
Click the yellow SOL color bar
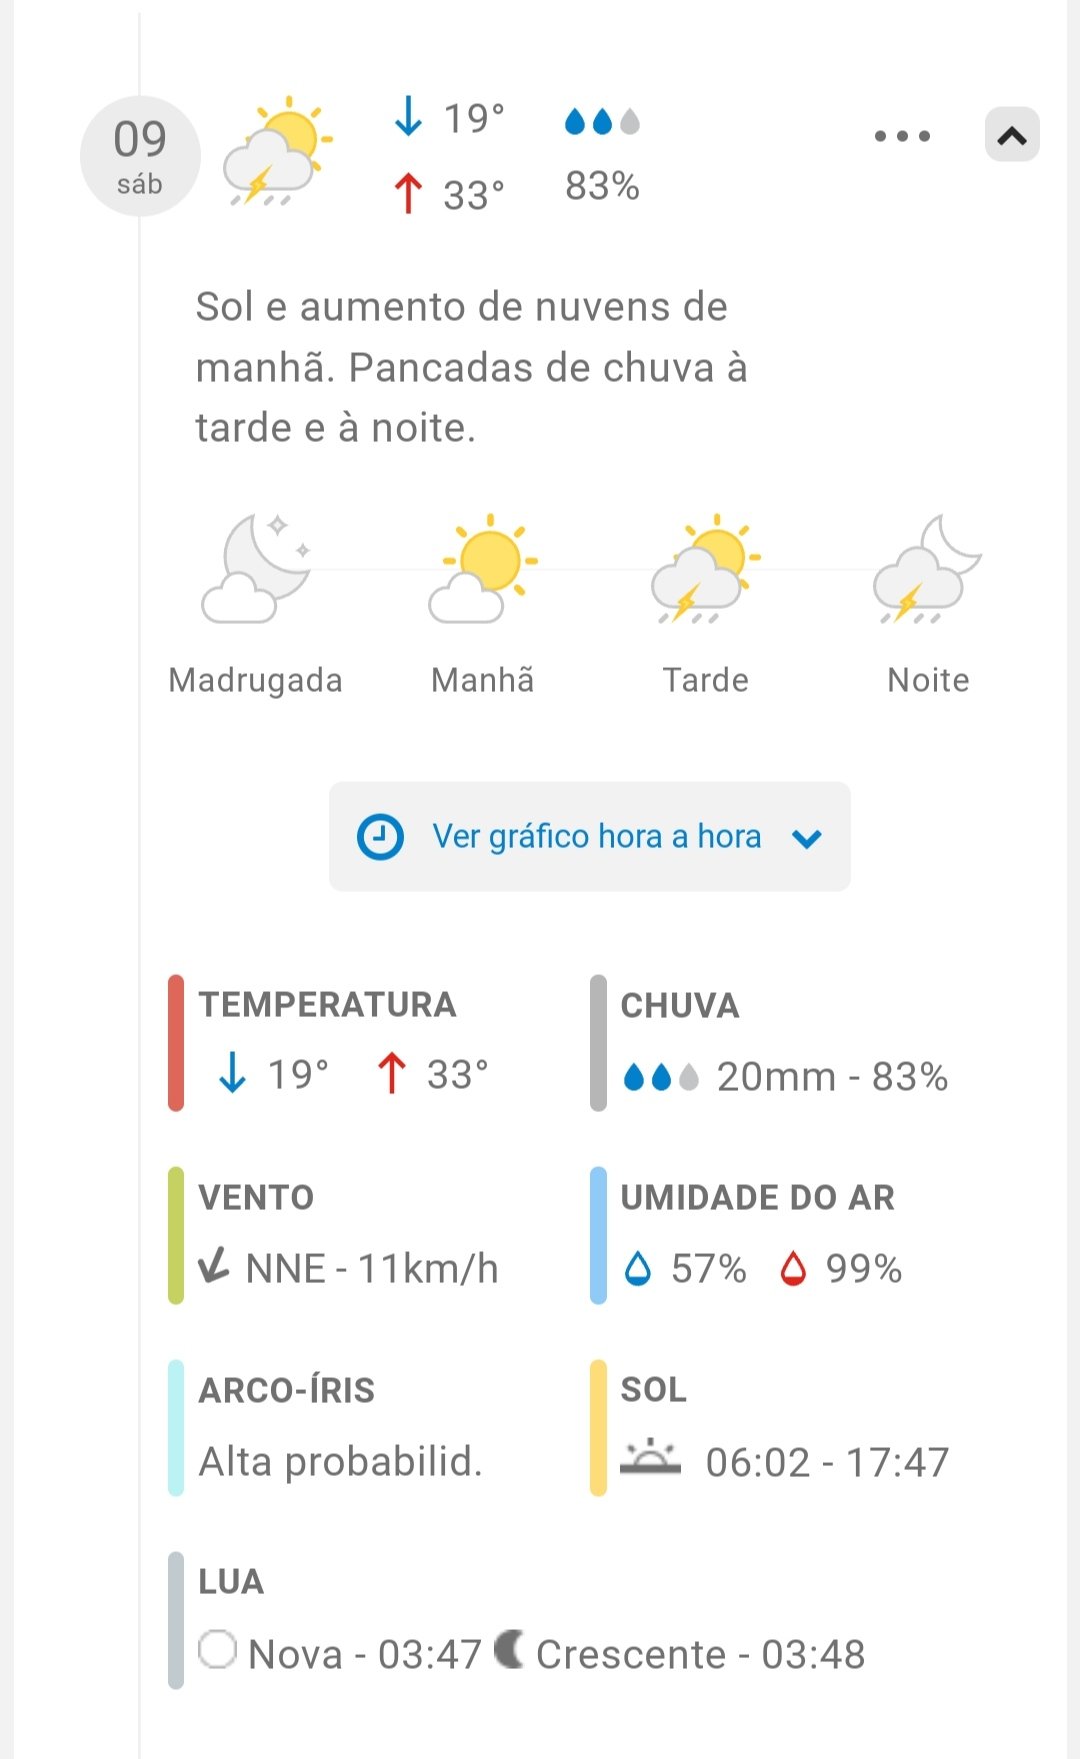[x=598, y=1428]
